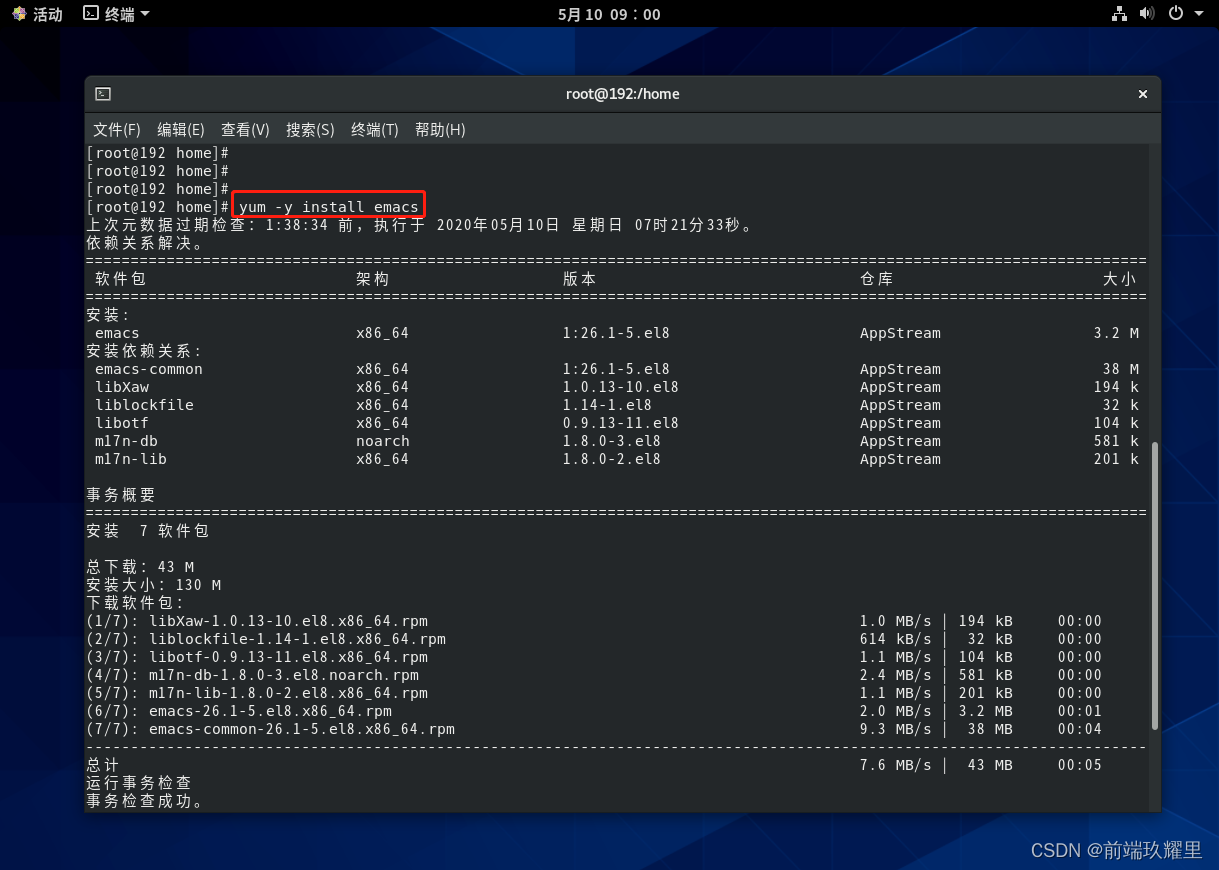Open the clock and calendar at 5月10 09:00
Image resolution: width=1219 pixels, height=870 pixels.
tap(609, 14)
